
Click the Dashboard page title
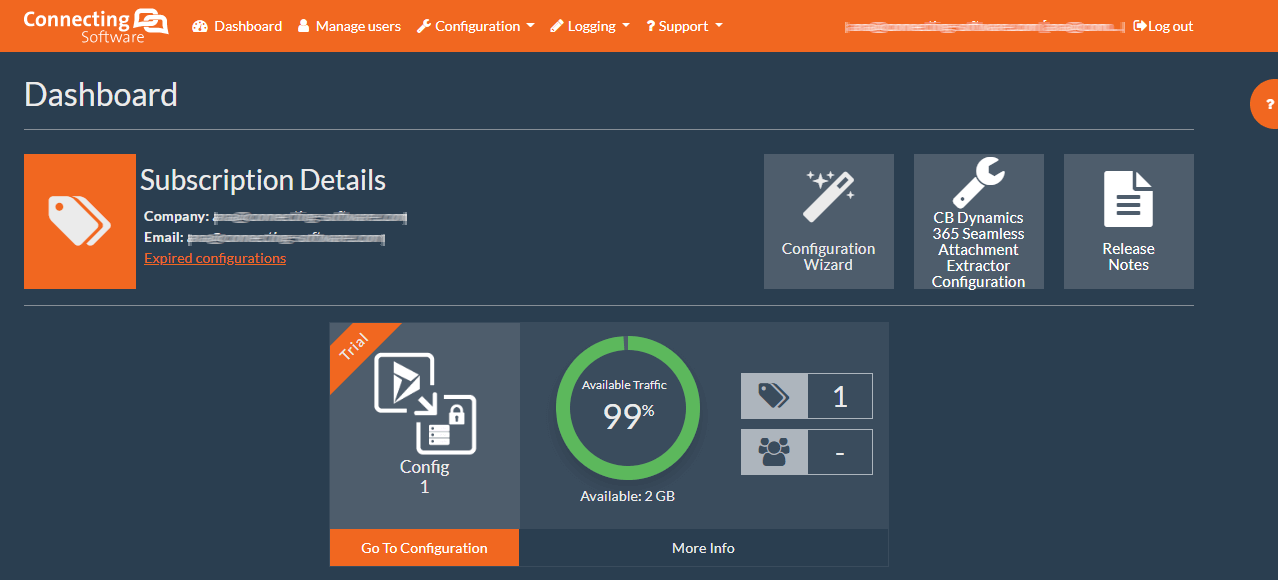101,94
